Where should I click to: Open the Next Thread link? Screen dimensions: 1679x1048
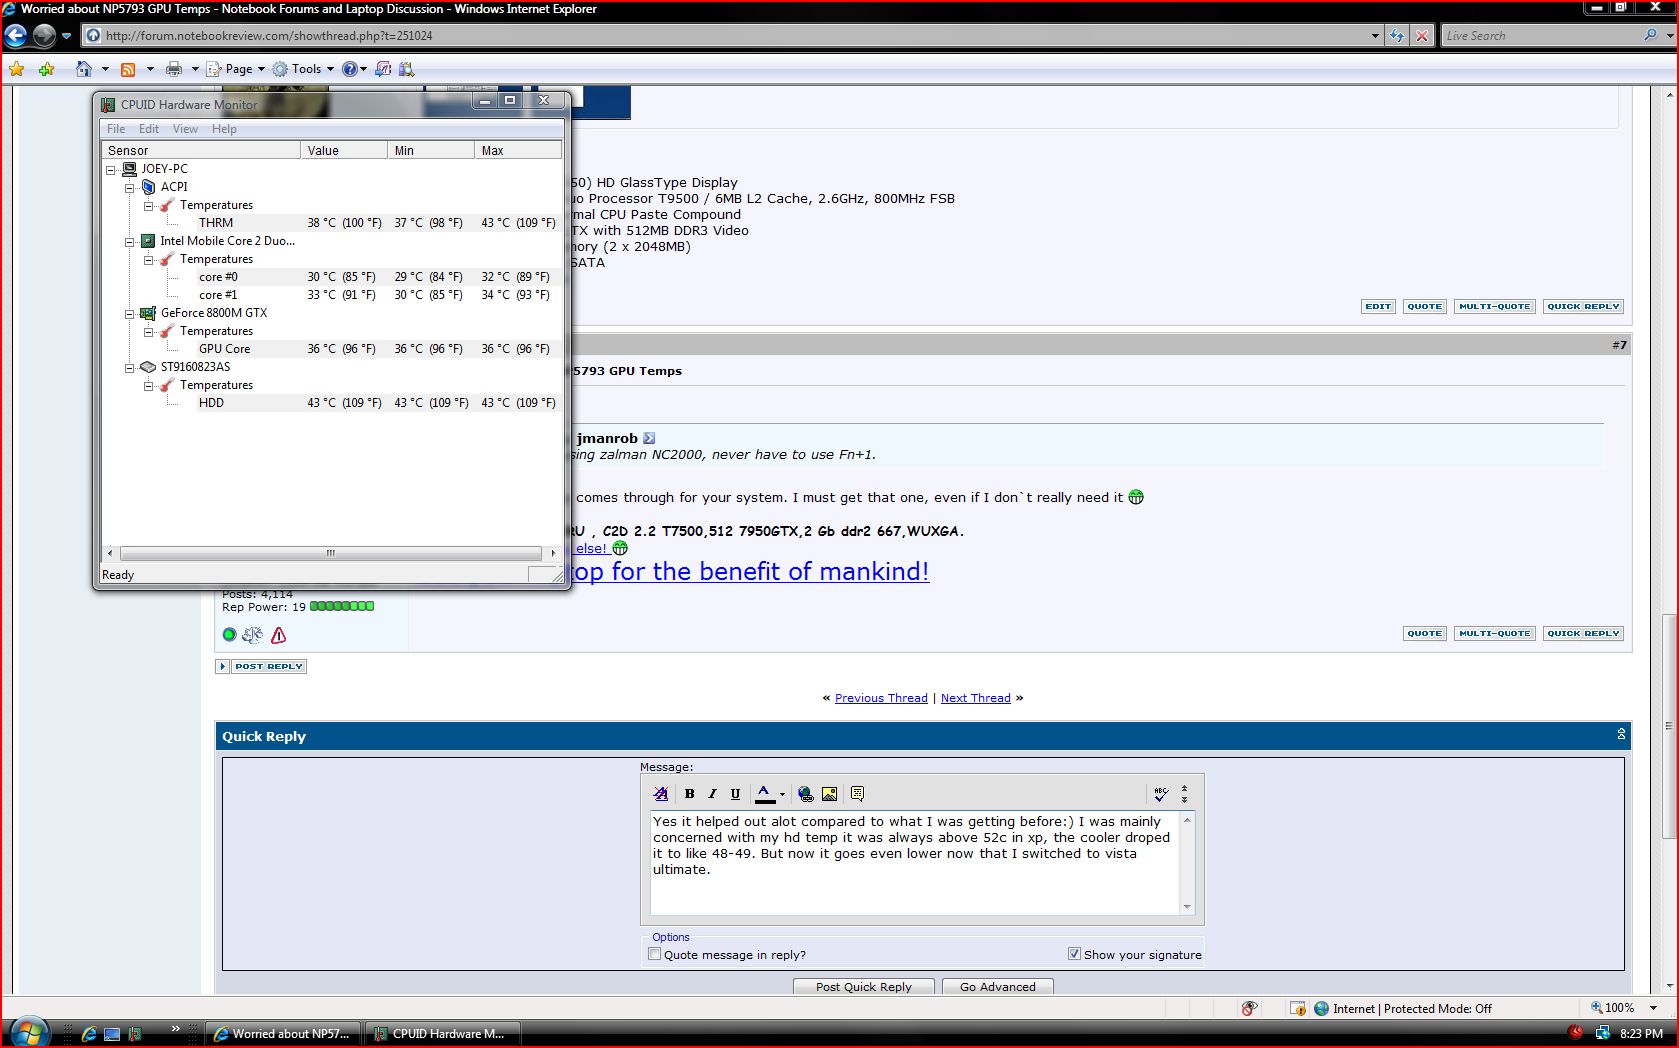click(976, 698)
